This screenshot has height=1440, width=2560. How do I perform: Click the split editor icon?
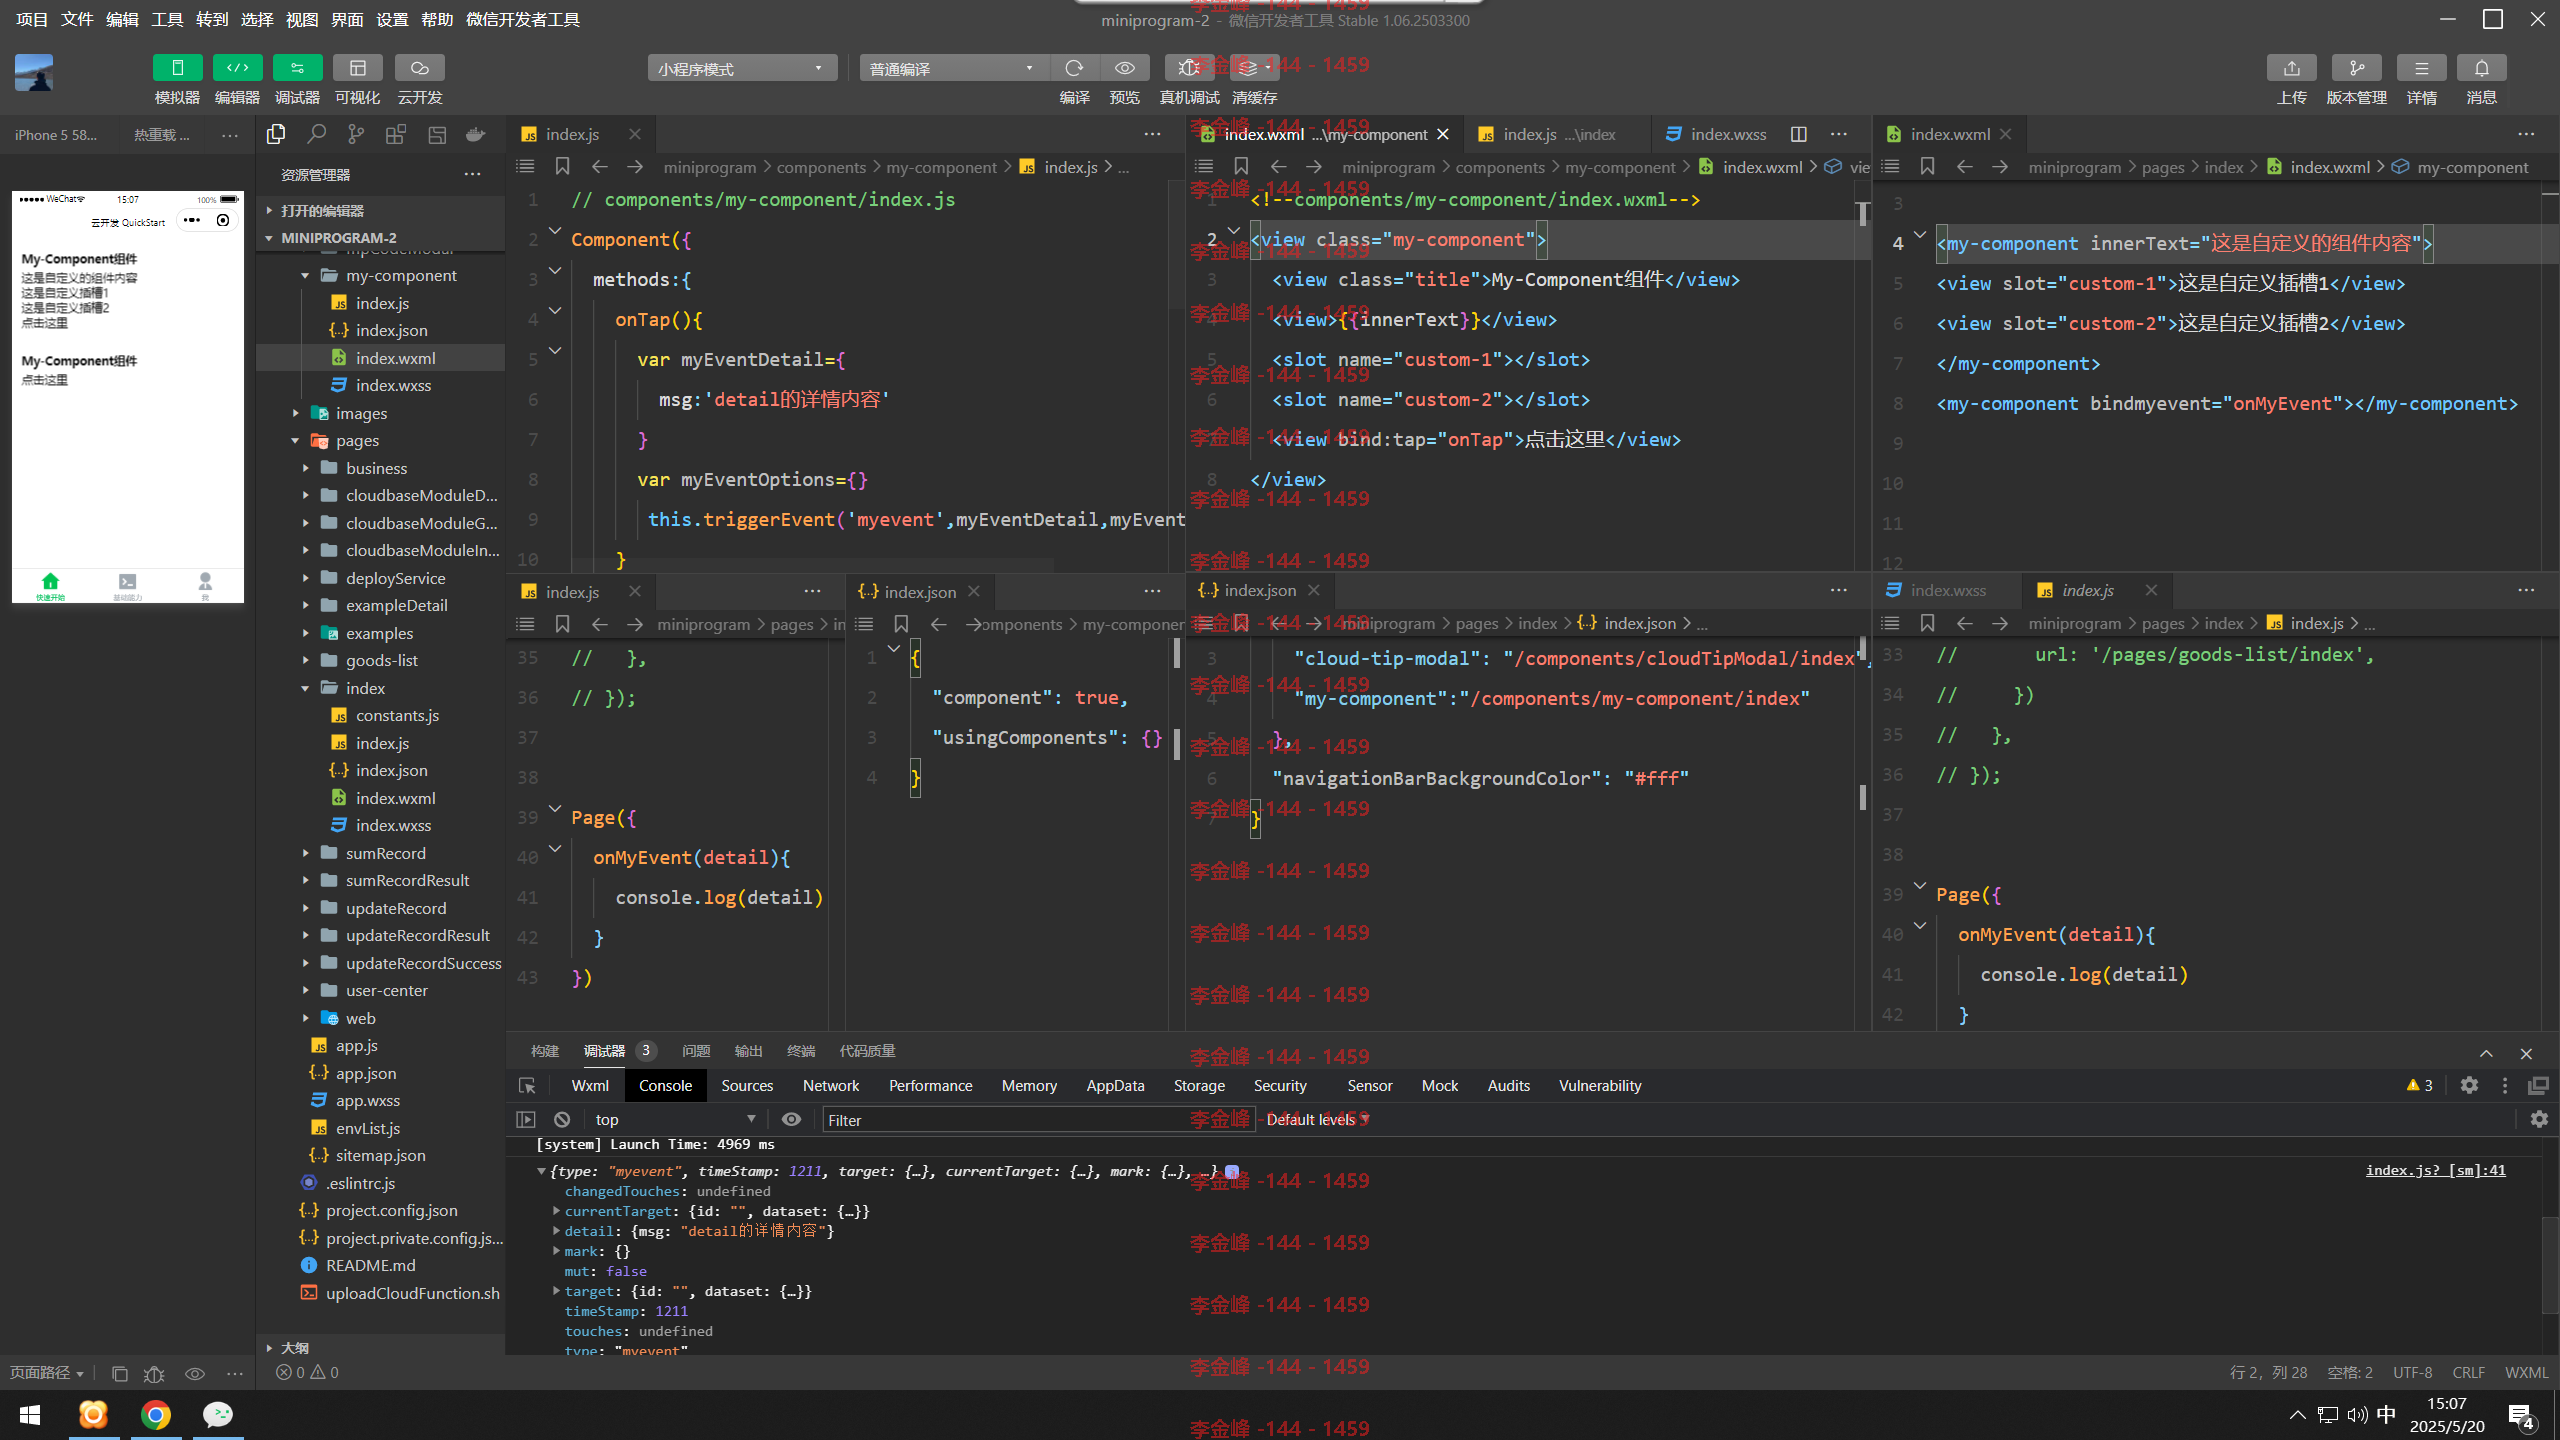(x=1799, y=134)
